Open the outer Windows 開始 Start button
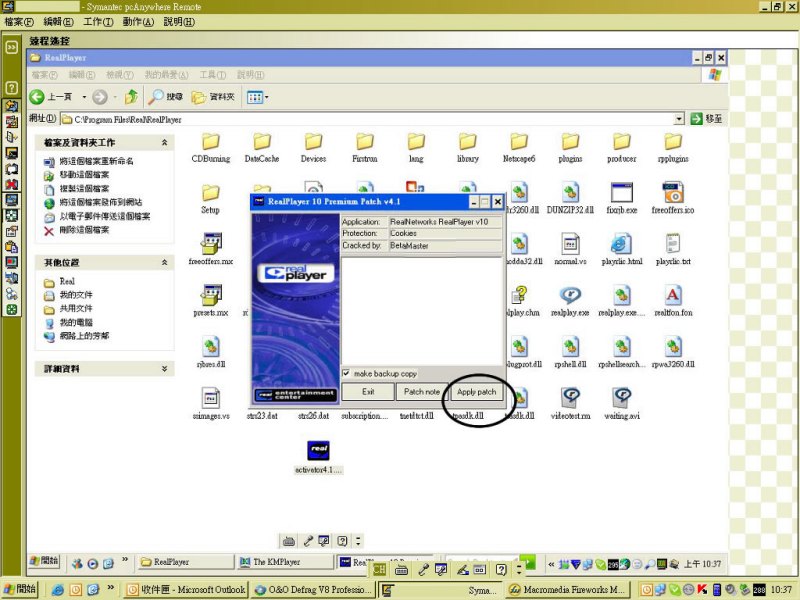This screenshot has width=800, height=600. coord(19,589)
